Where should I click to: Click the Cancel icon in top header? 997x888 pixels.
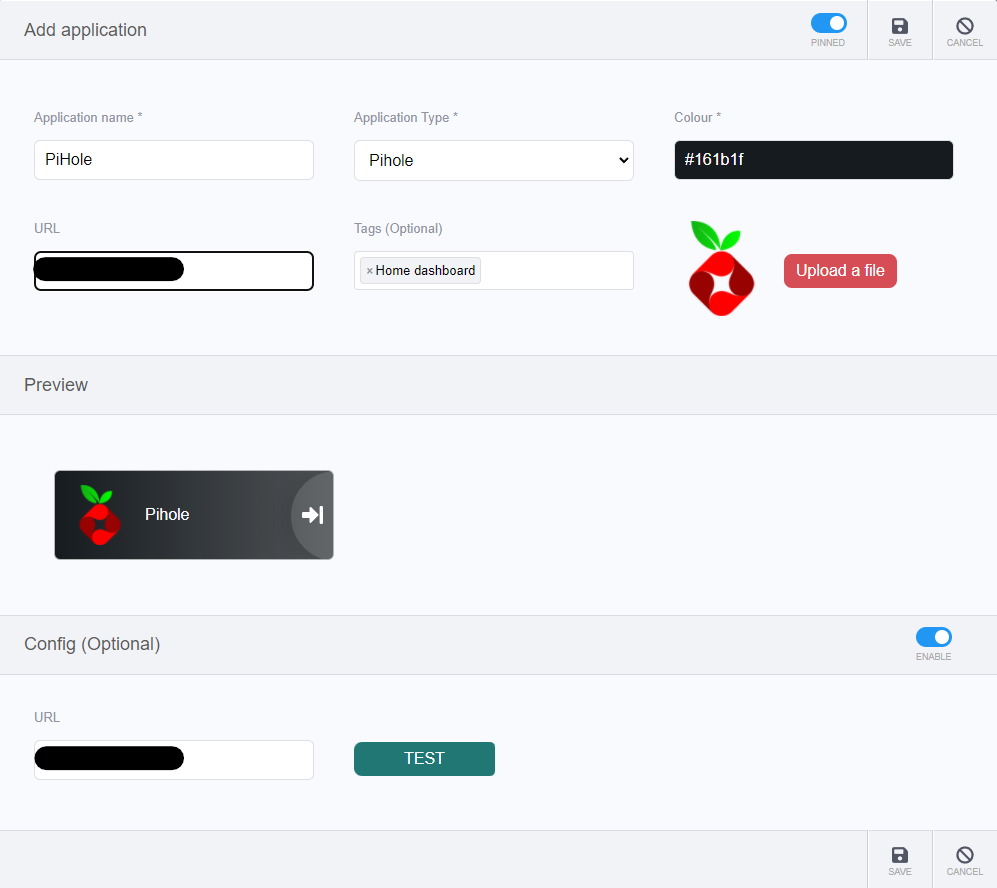pyautogui.click(x=964, y=28)
